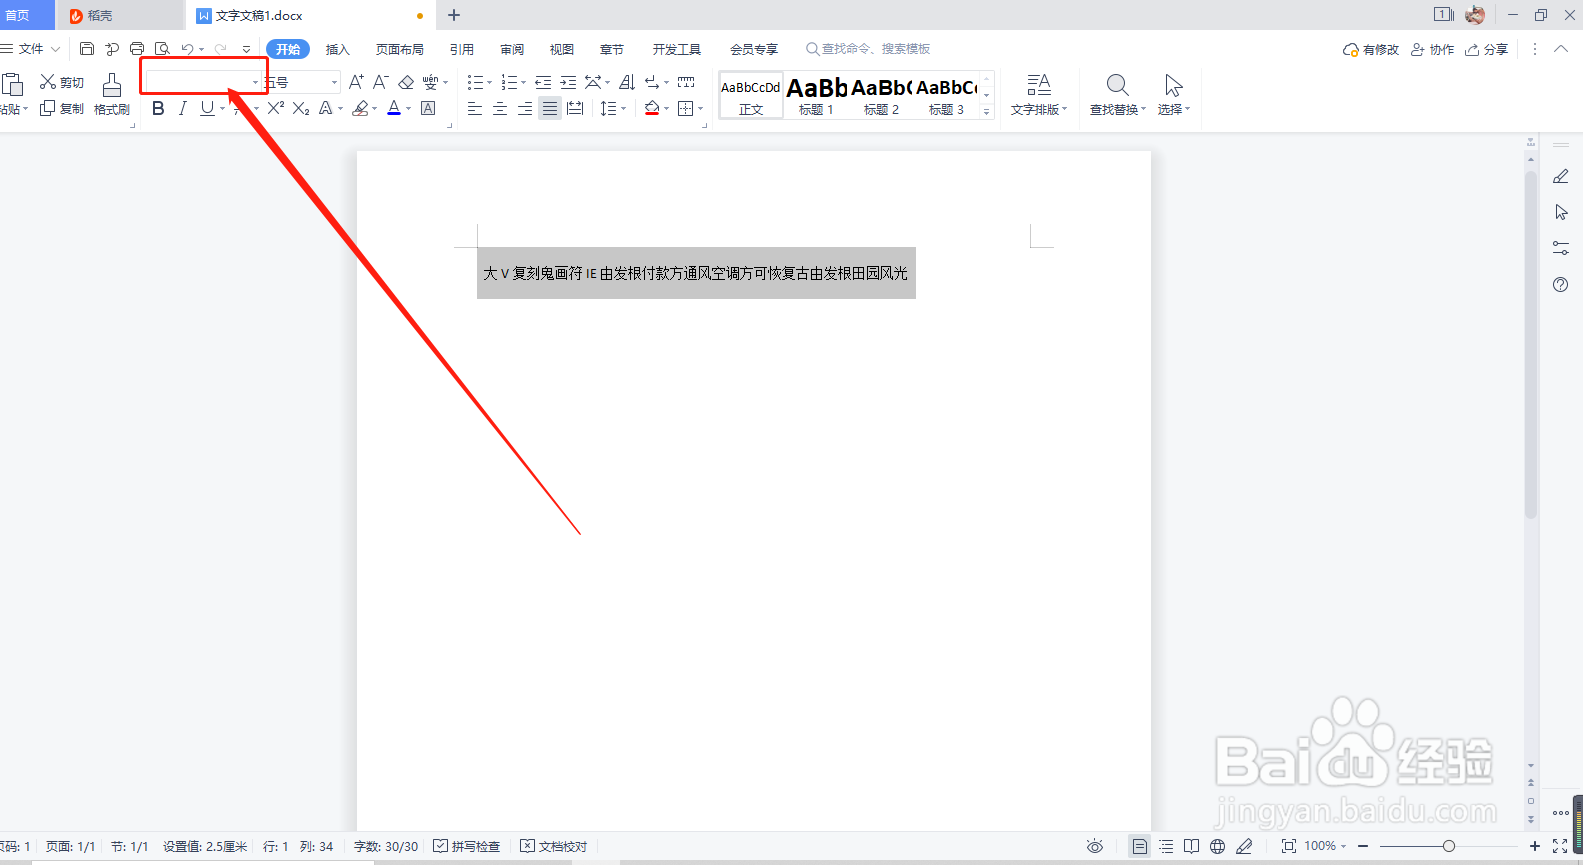Switch to the Insert (插入) tab

click(x=338, y=49)
